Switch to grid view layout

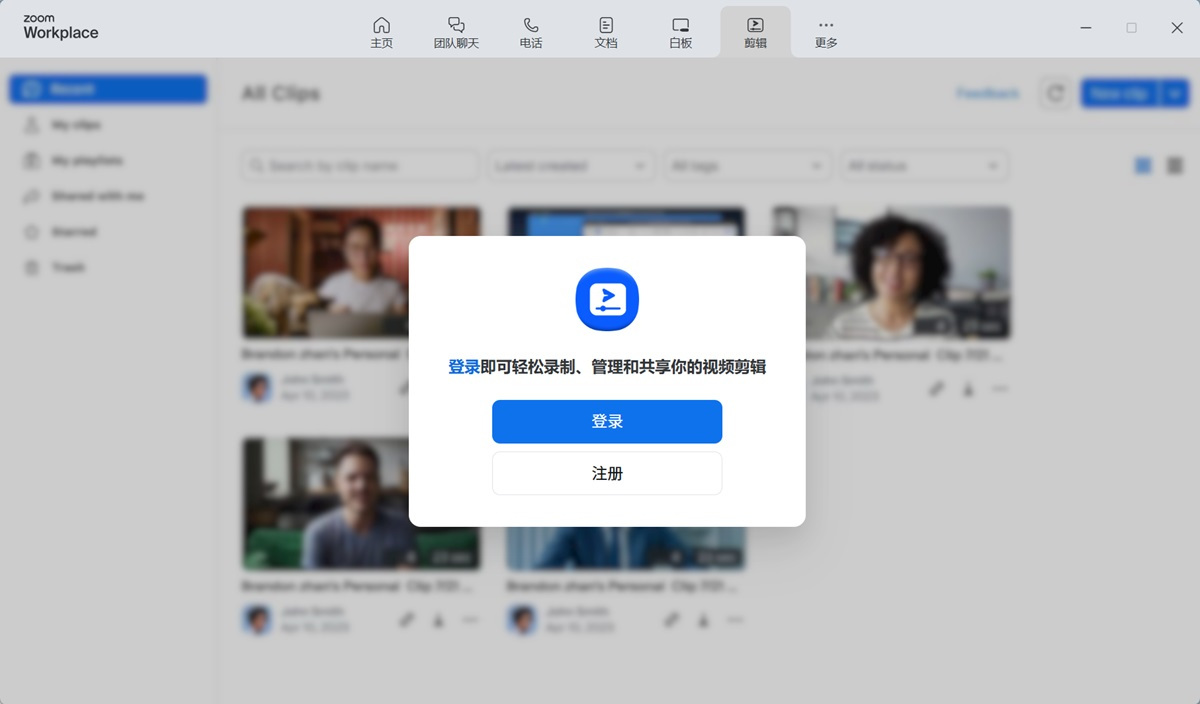pyautogui.click(x=1143, y=166)
